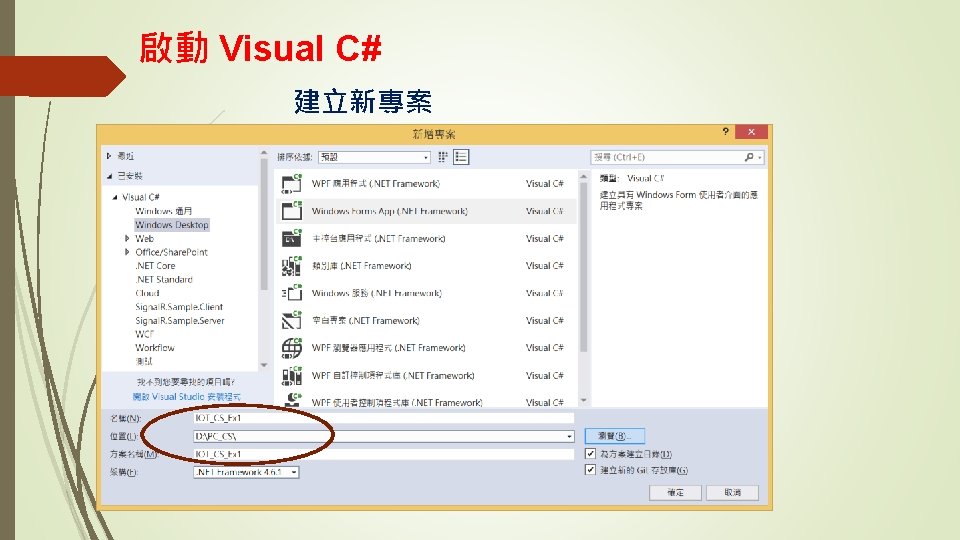
Task: Open the sort by dropdown
Action: tap(373, 157)
